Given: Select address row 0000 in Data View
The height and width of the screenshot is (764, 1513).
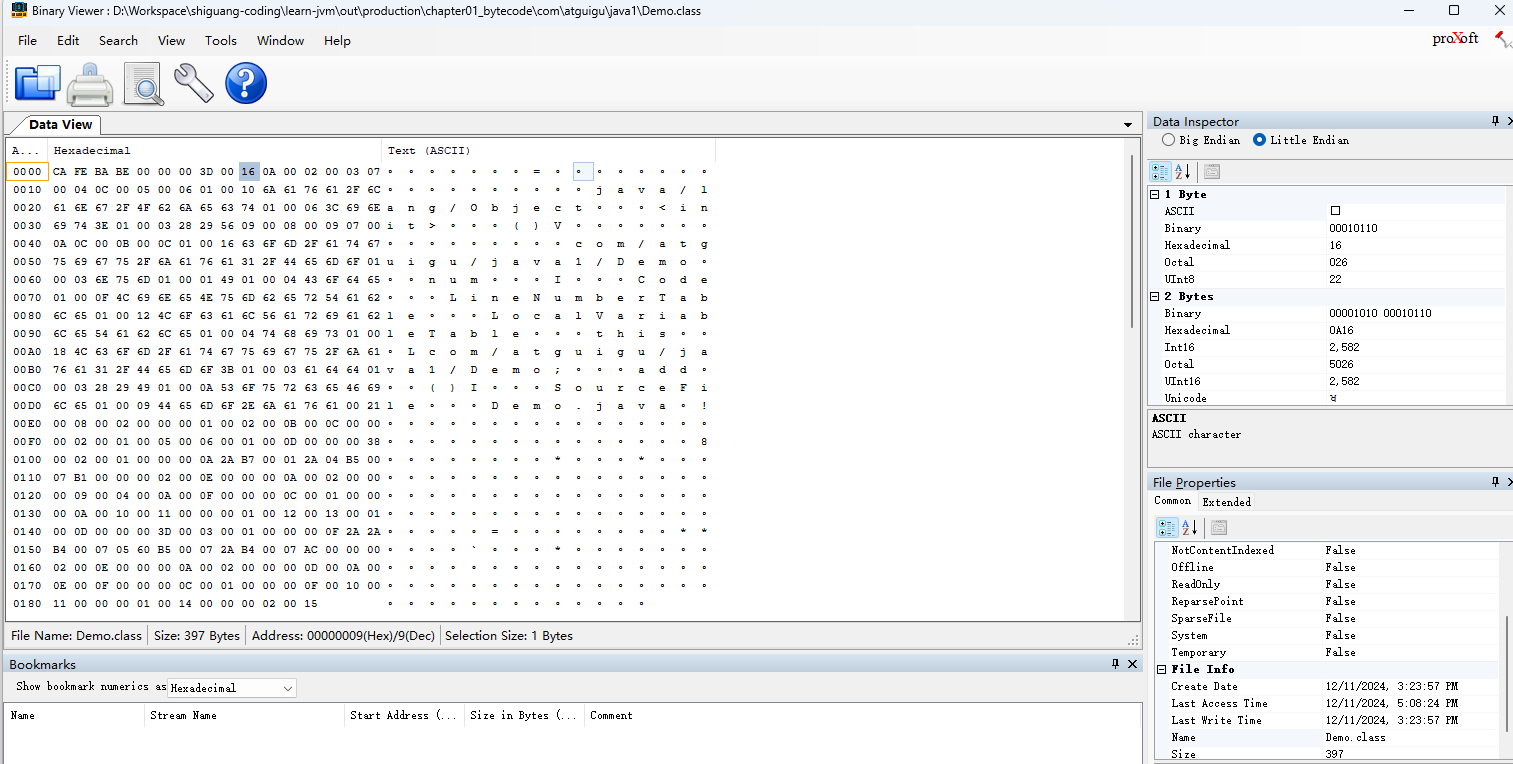Looking at the screenshot, I should pyautogui.click(x=27, y=172).
